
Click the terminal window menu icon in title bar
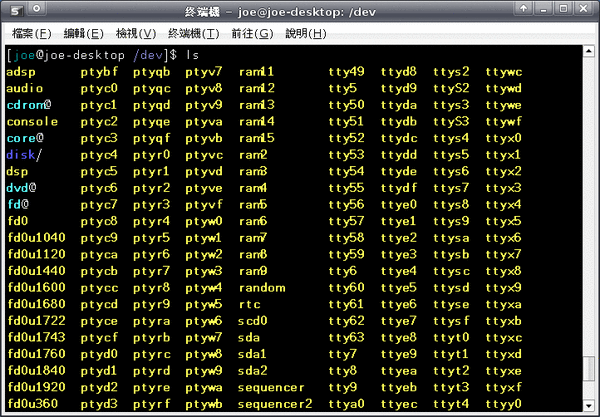coord(16,10)
